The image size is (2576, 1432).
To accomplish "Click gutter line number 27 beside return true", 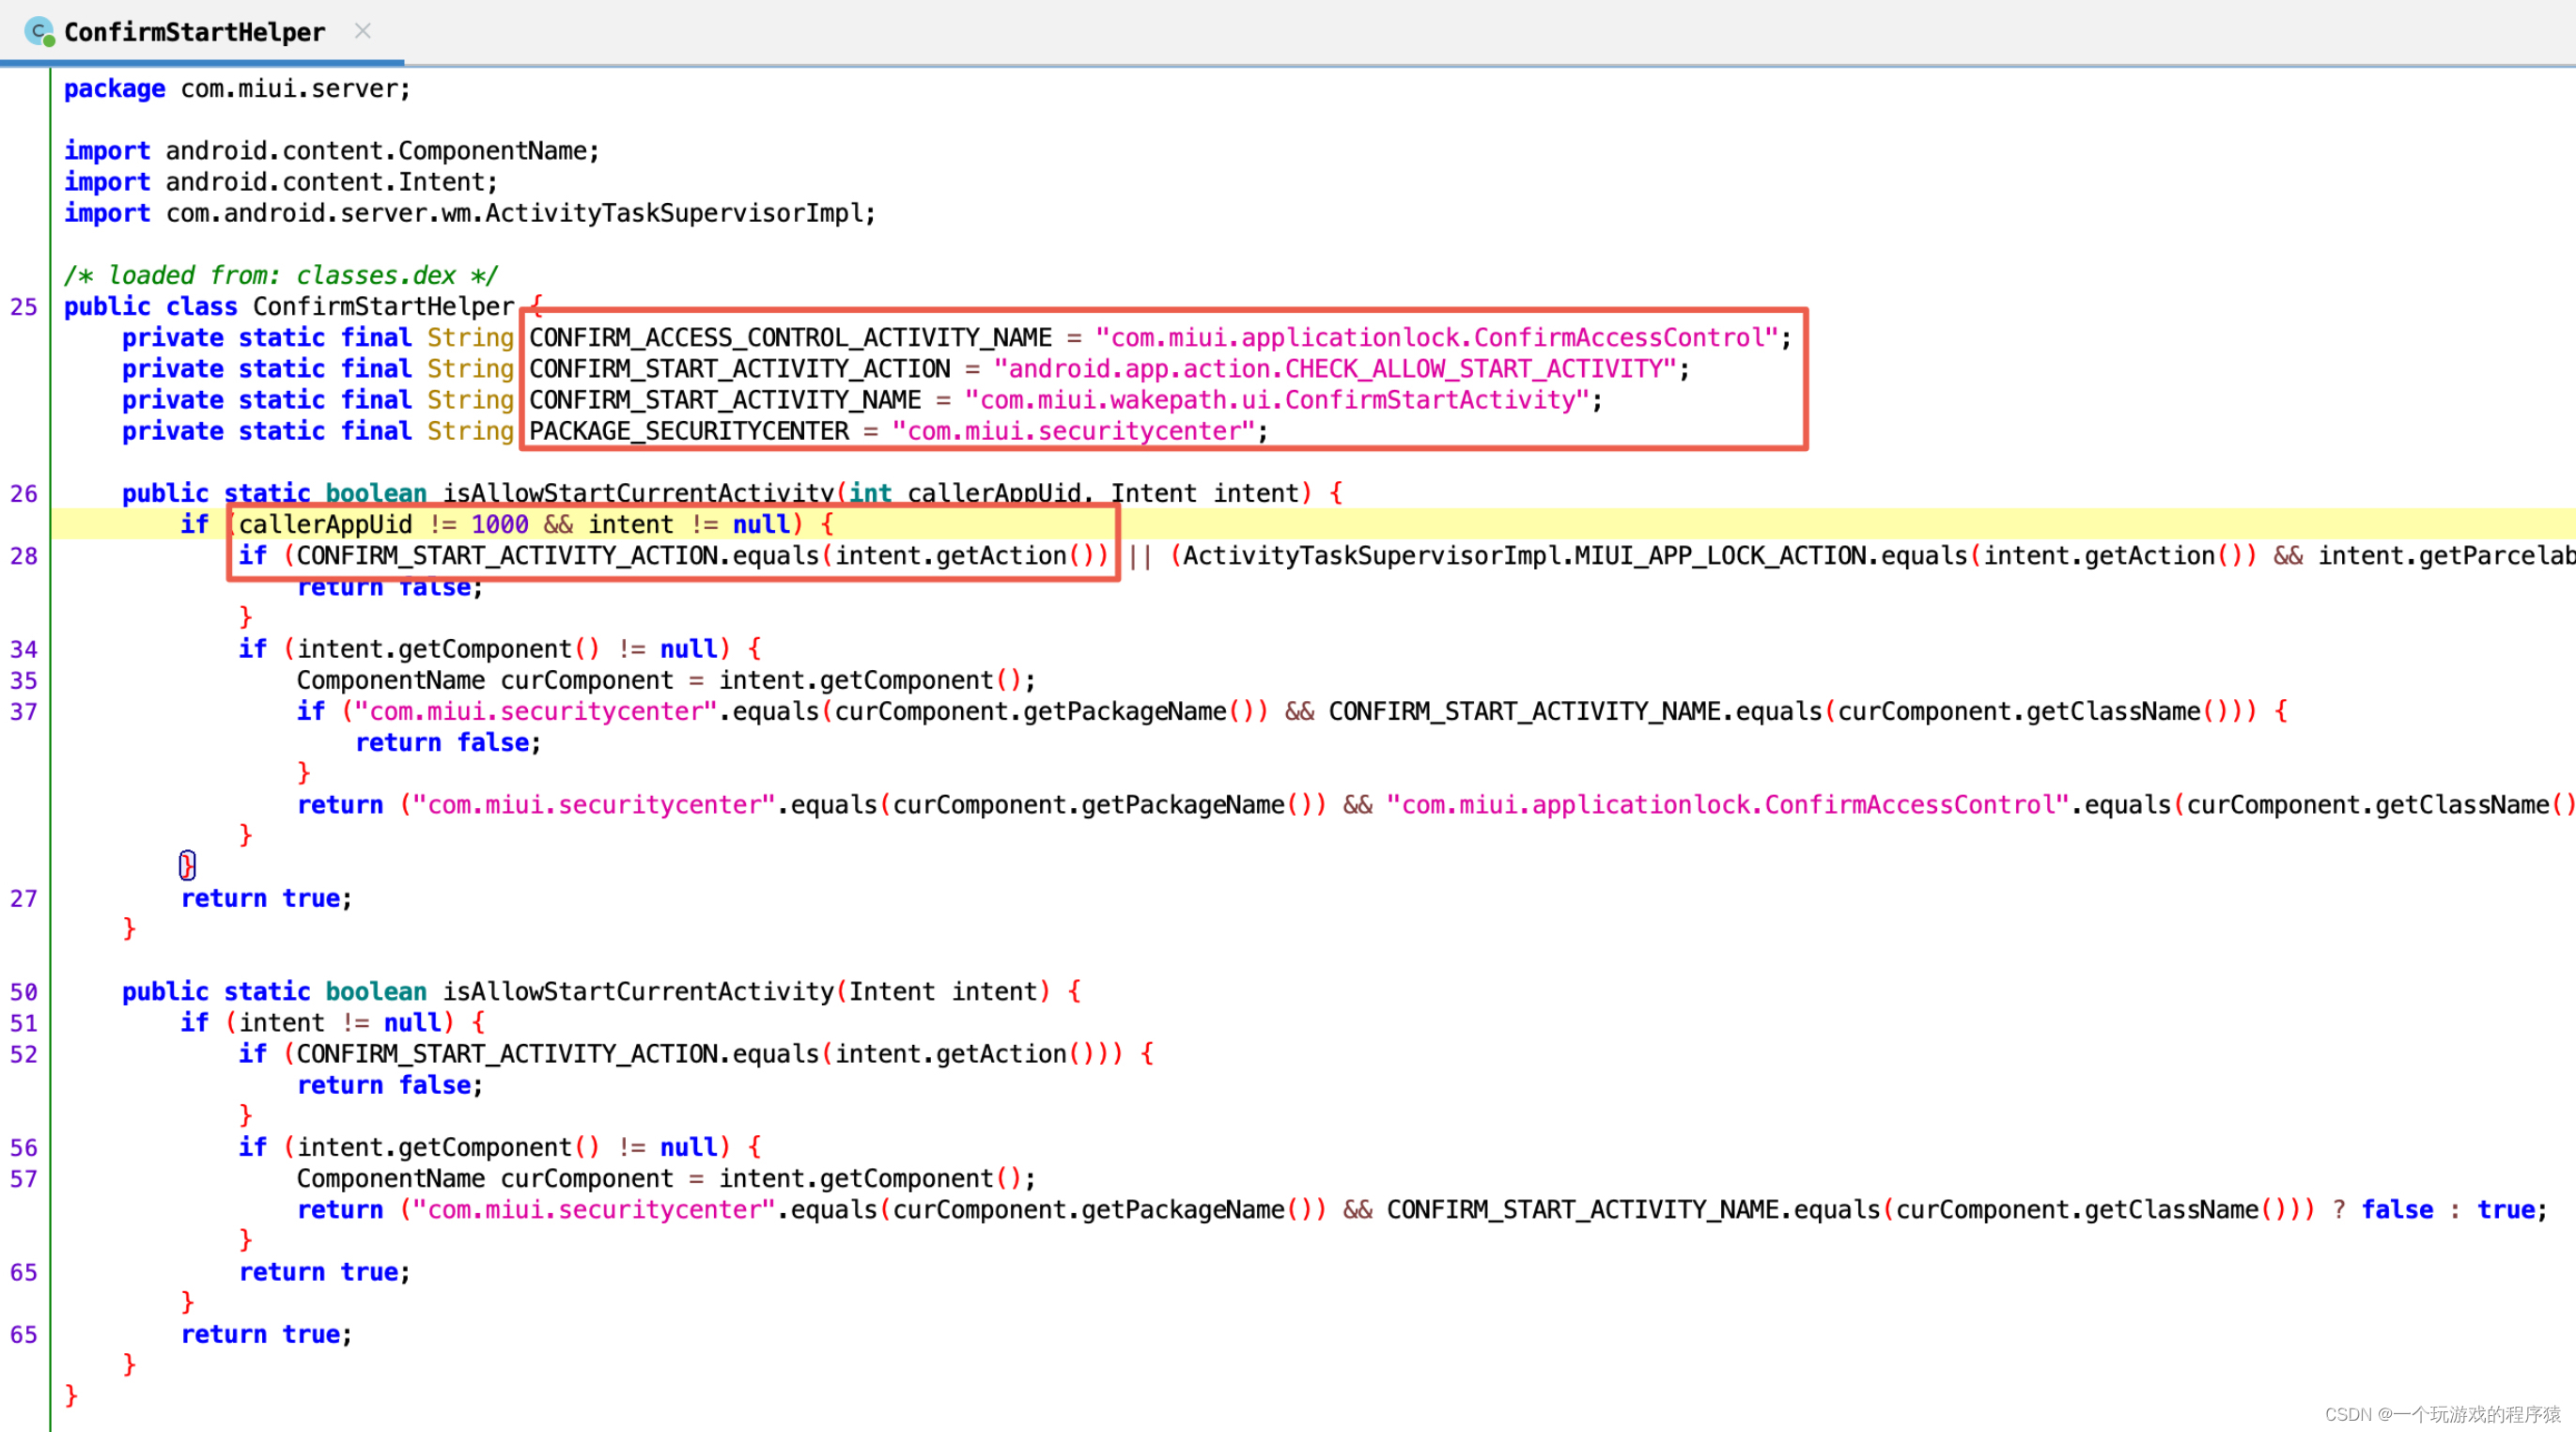I will pyautogui.click(x=24, y=899).
